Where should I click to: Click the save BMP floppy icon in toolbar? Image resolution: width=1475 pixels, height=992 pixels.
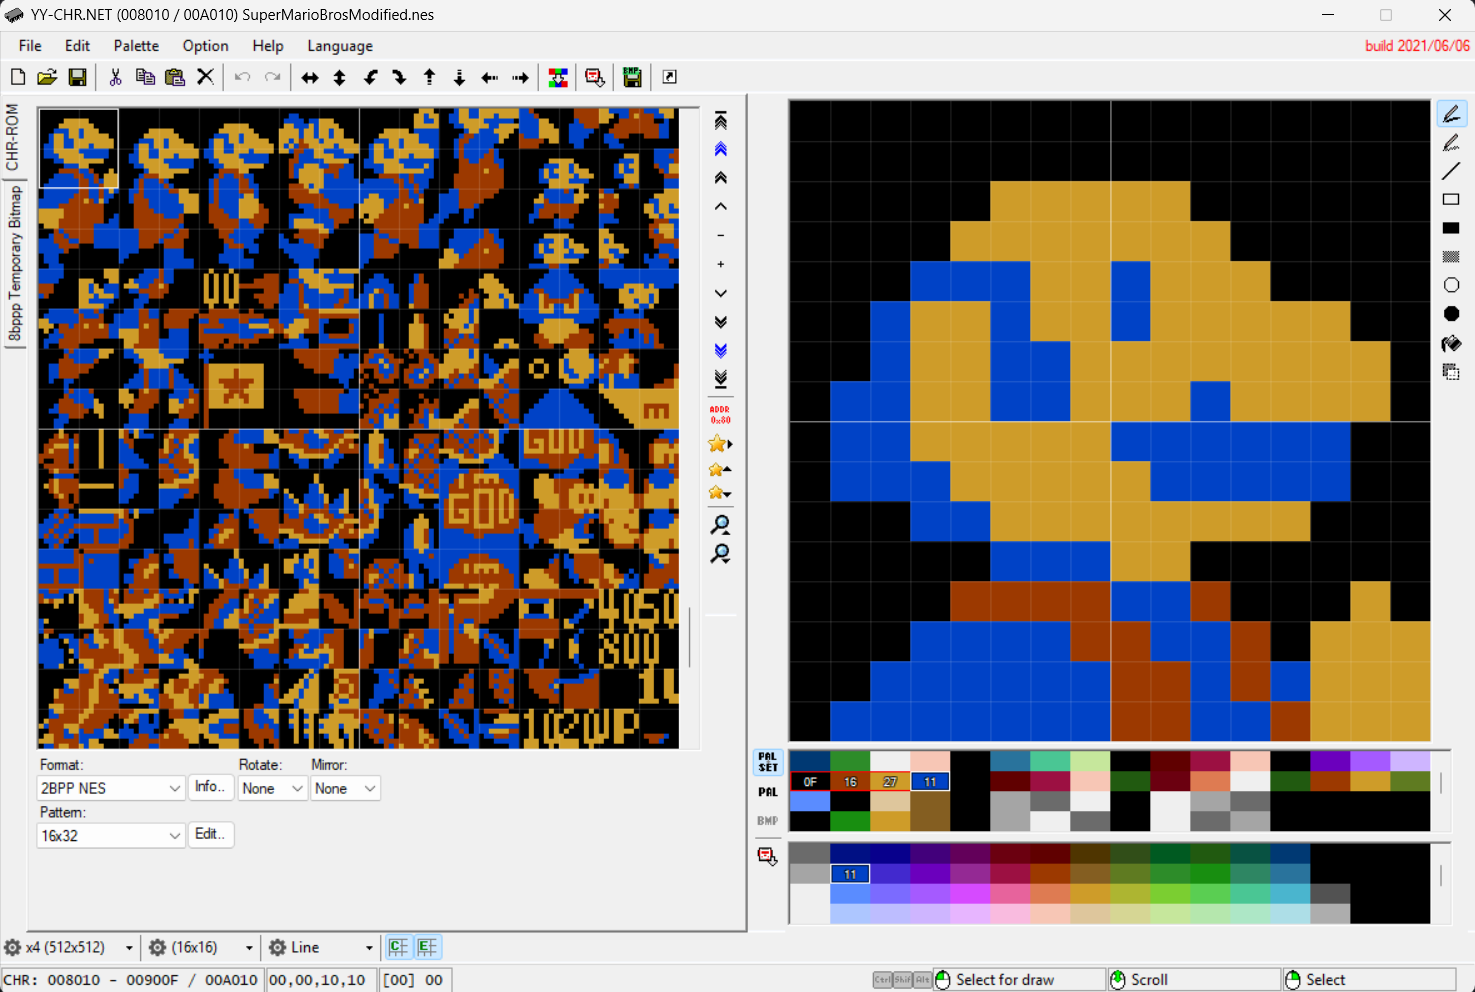[632, 77]
